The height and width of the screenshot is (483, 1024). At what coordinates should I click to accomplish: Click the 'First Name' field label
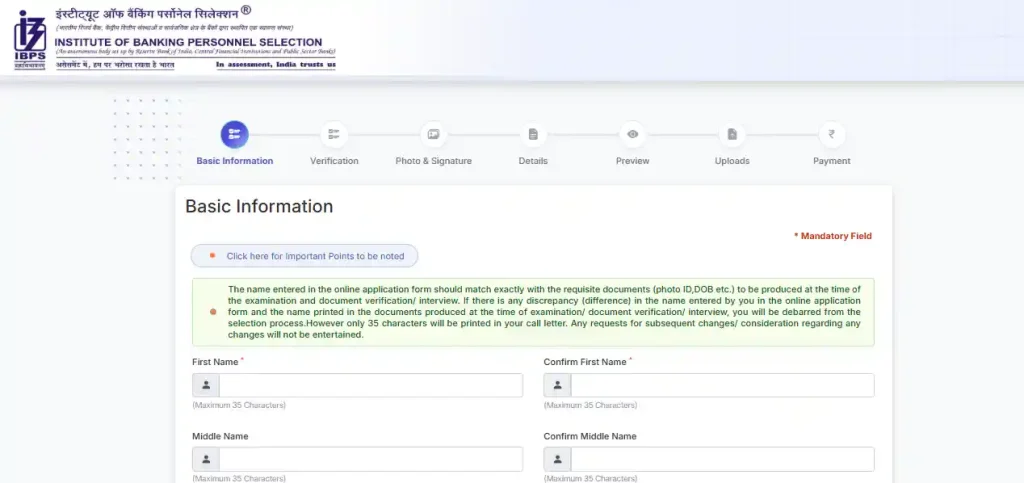coord(215,362)
